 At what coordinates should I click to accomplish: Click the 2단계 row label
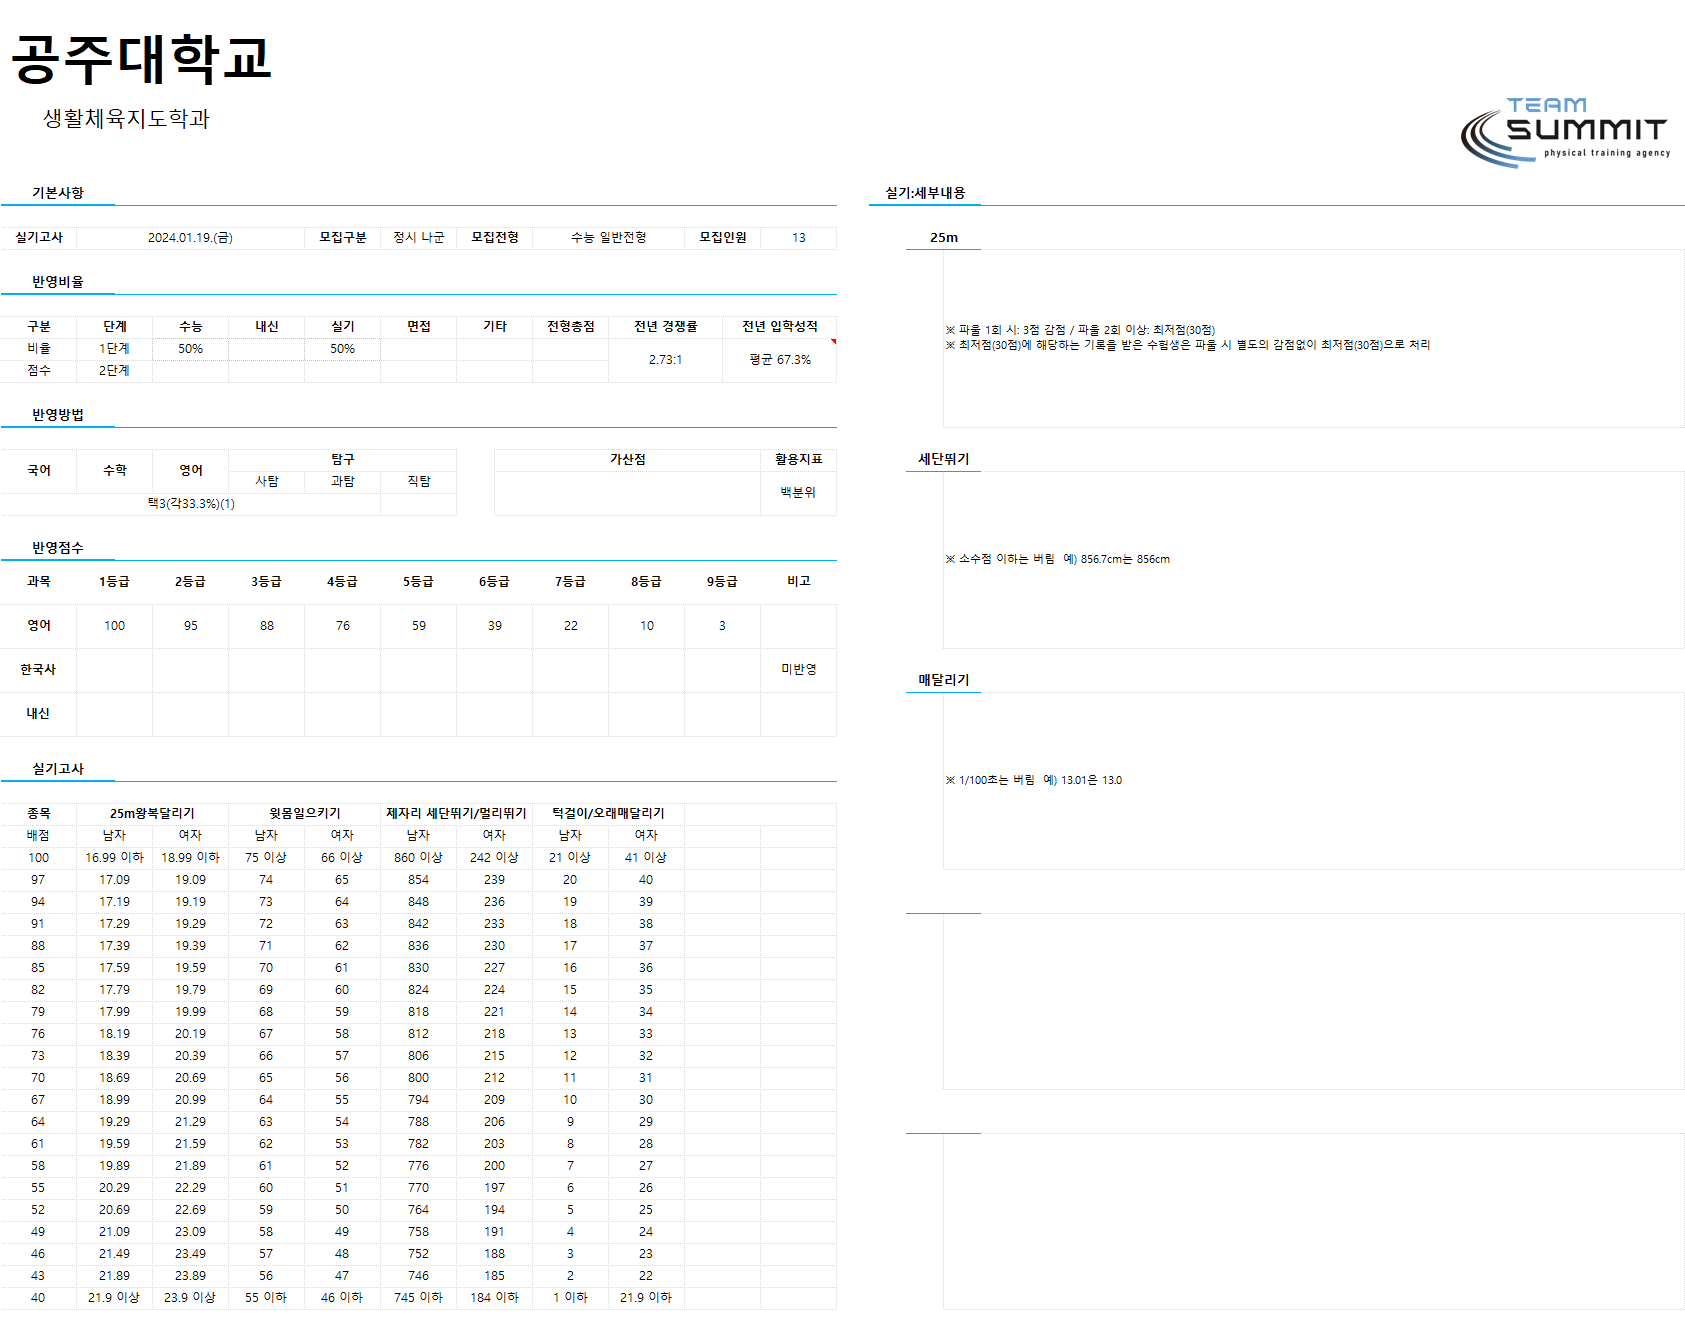click(x=114, y=371)
